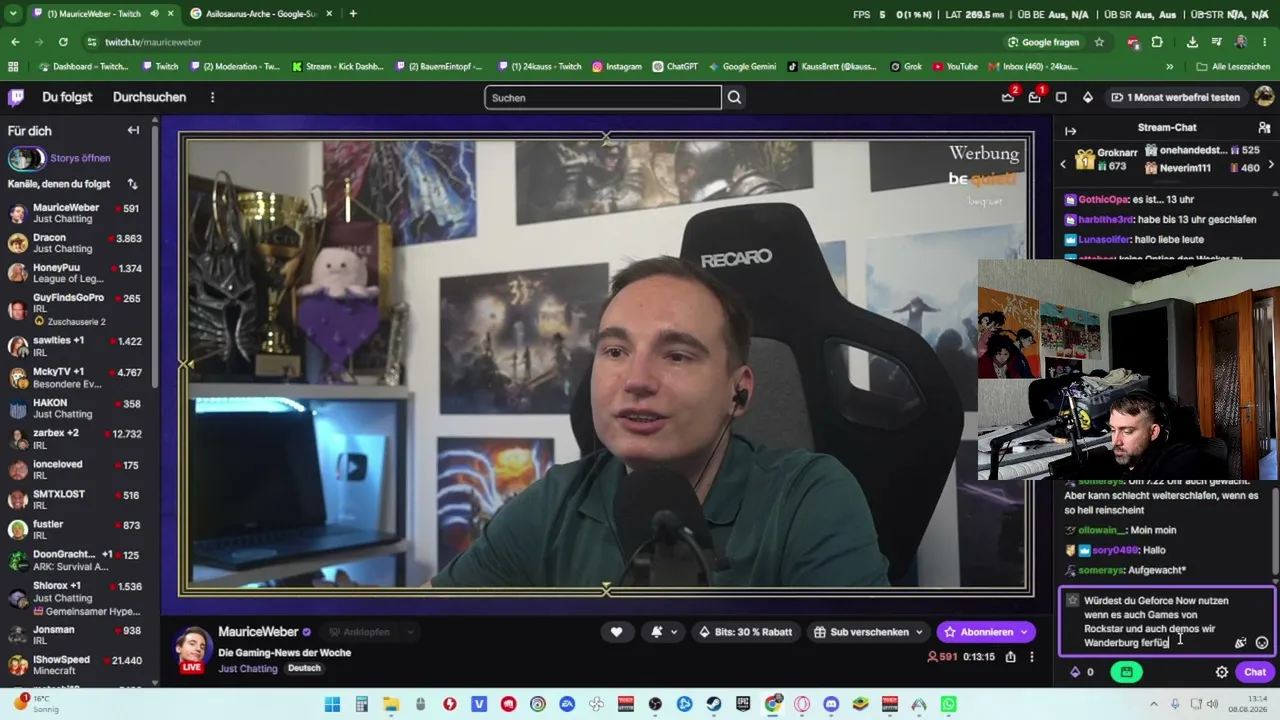1280x720 pixels.
Task: Open the ChatGPT bookmark
Action: point(675,67)
